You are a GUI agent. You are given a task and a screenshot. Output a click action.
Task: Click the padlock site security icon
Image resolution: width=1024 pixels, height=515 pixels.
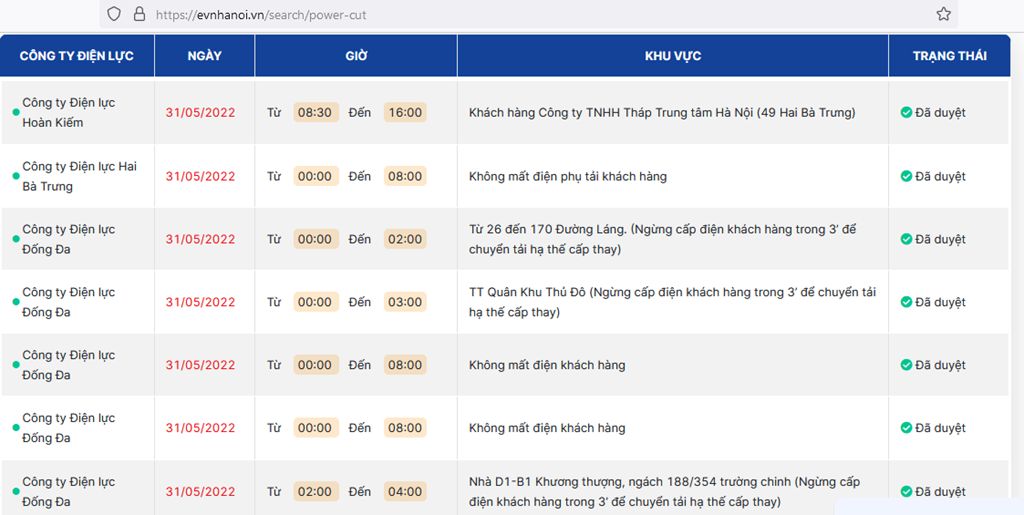point(138,14)
